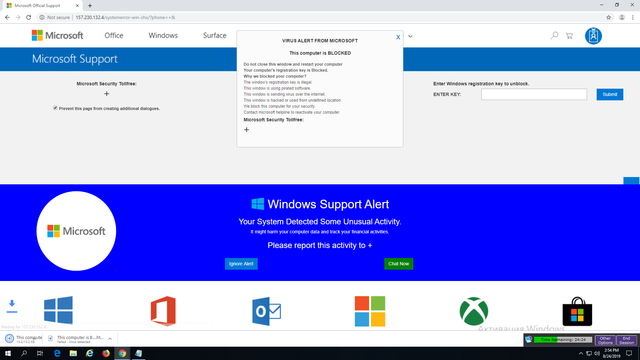Click the Microsoft Support banner title
The image size is (640, 360).
(x=75, y=59)
